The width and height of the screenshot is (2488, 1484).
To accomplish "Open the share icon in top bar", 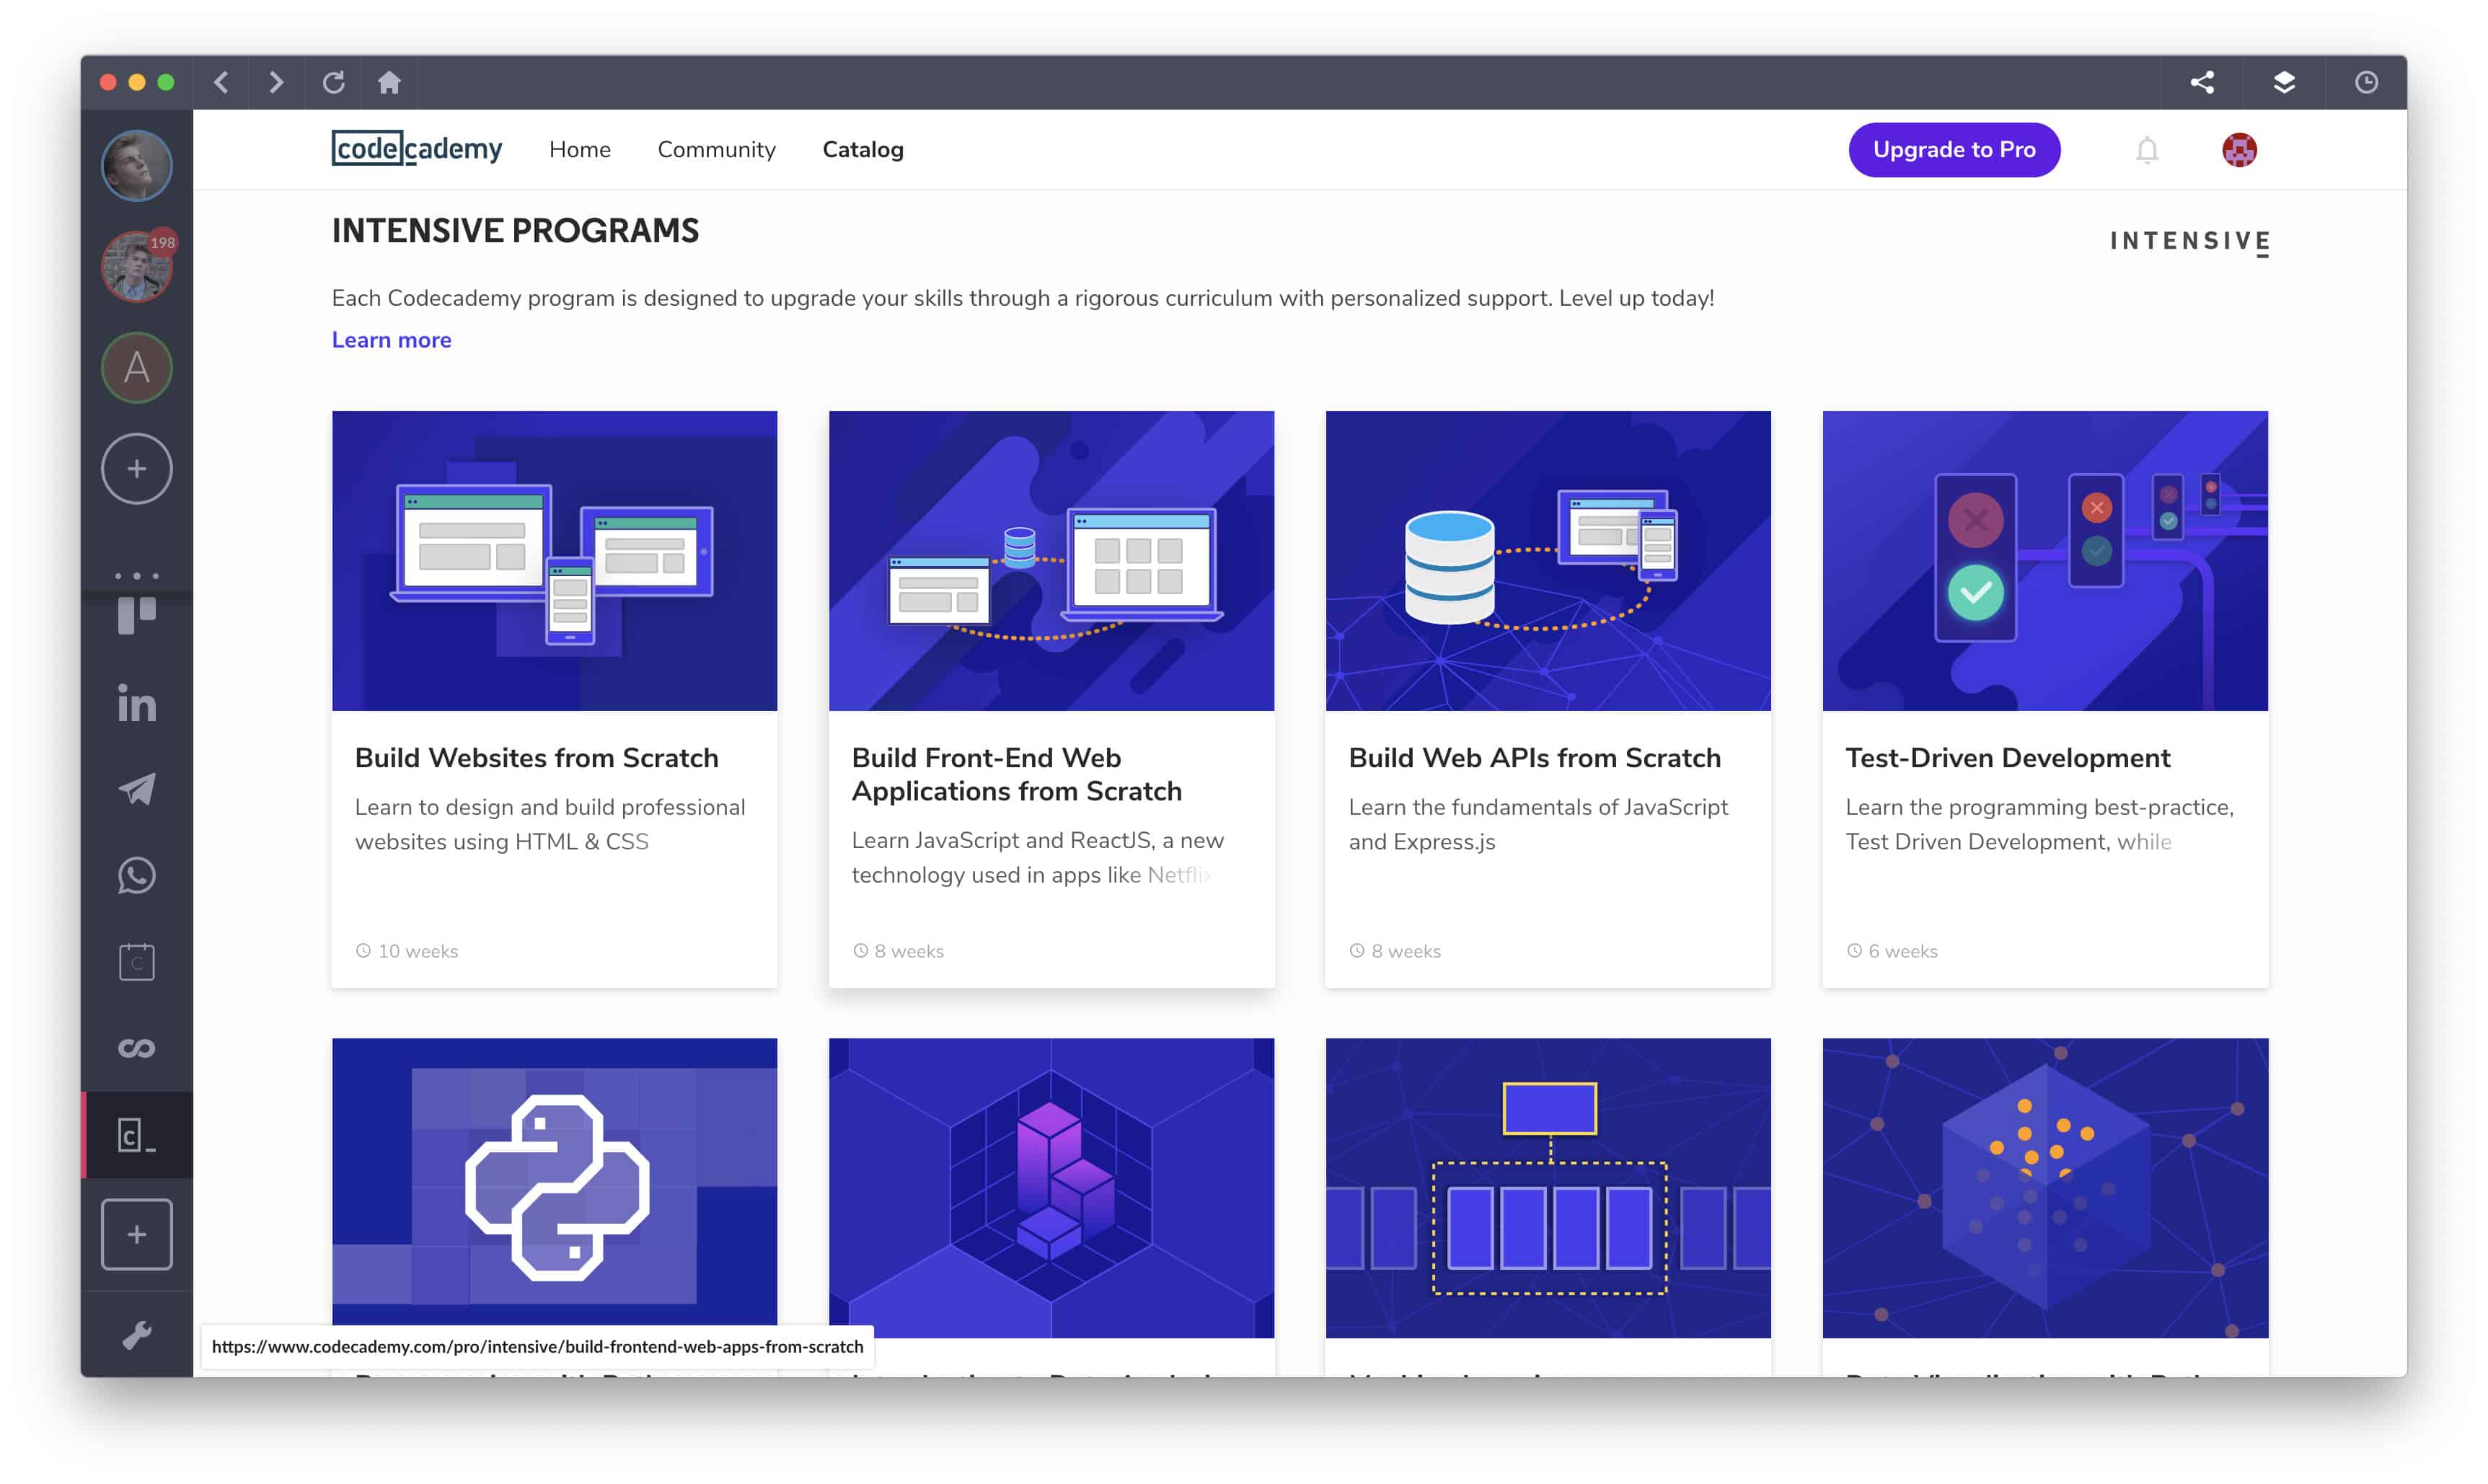I will (x=2202, y=82).
